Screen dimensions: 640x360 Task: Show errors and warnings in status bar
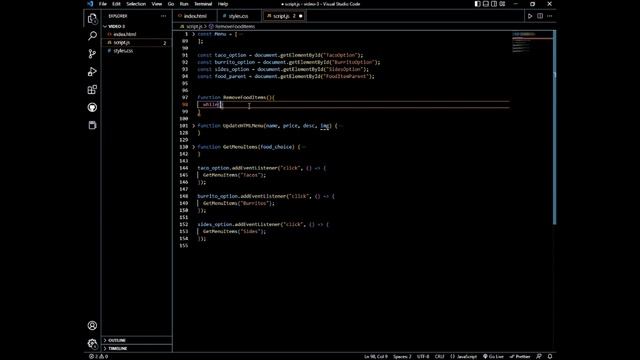coord(98,356)
